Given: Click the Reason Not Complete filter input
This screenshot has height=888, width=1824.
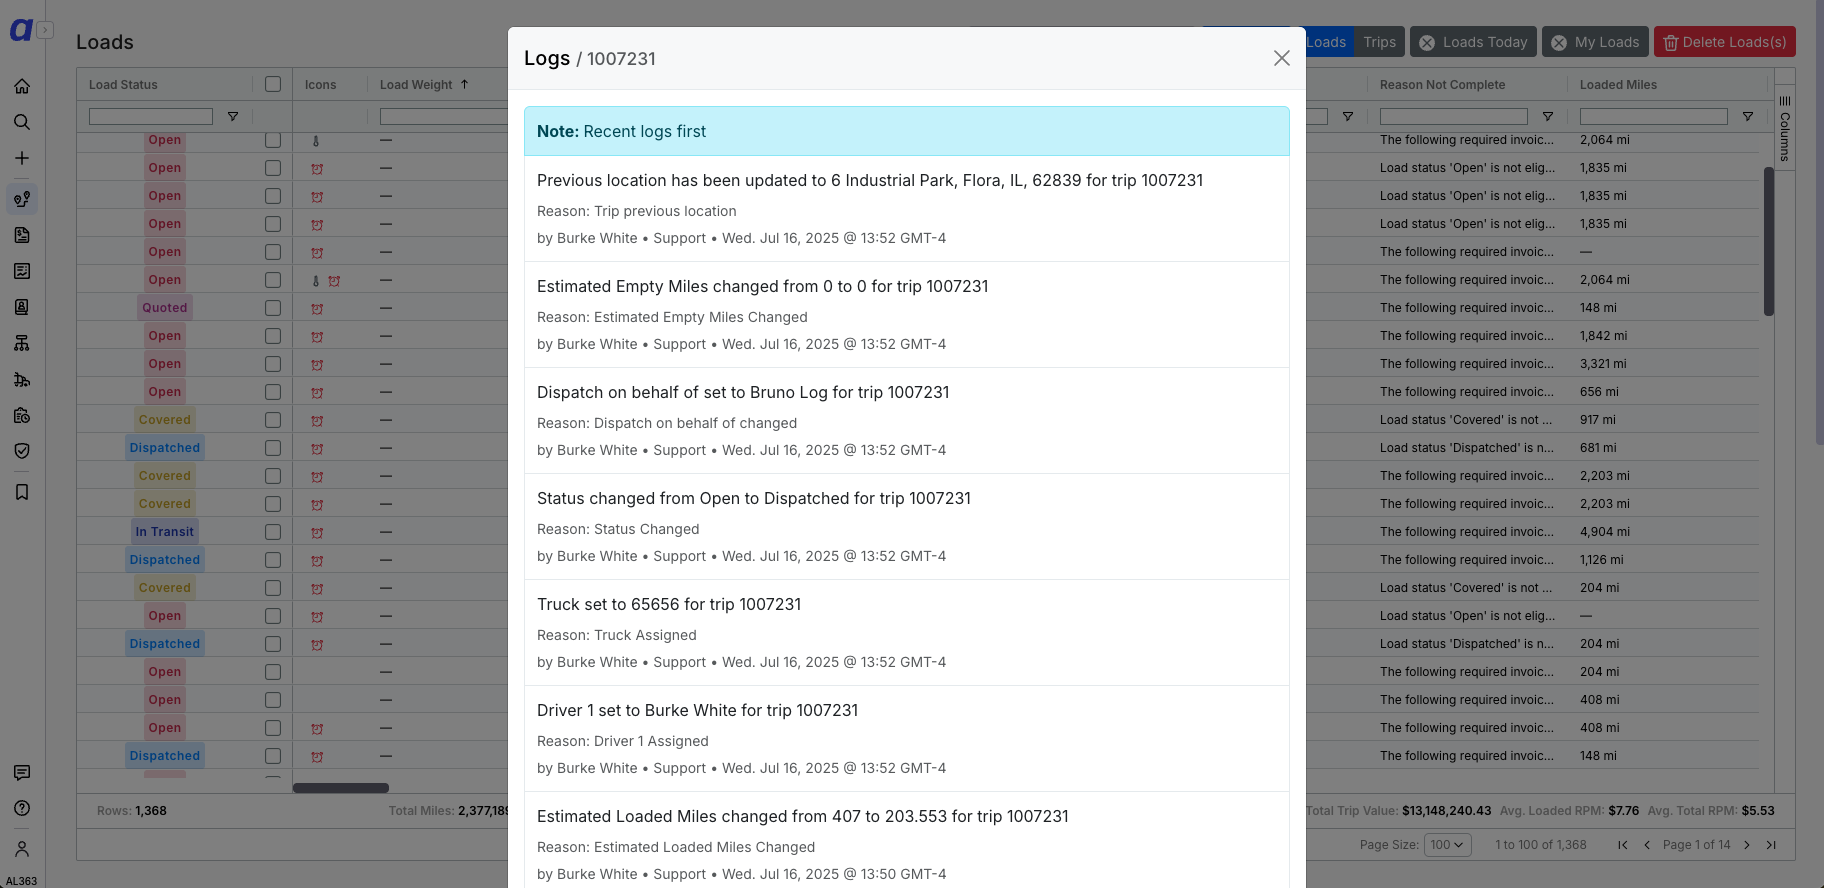Looking at the screenshot, I should pos(1454,117).
